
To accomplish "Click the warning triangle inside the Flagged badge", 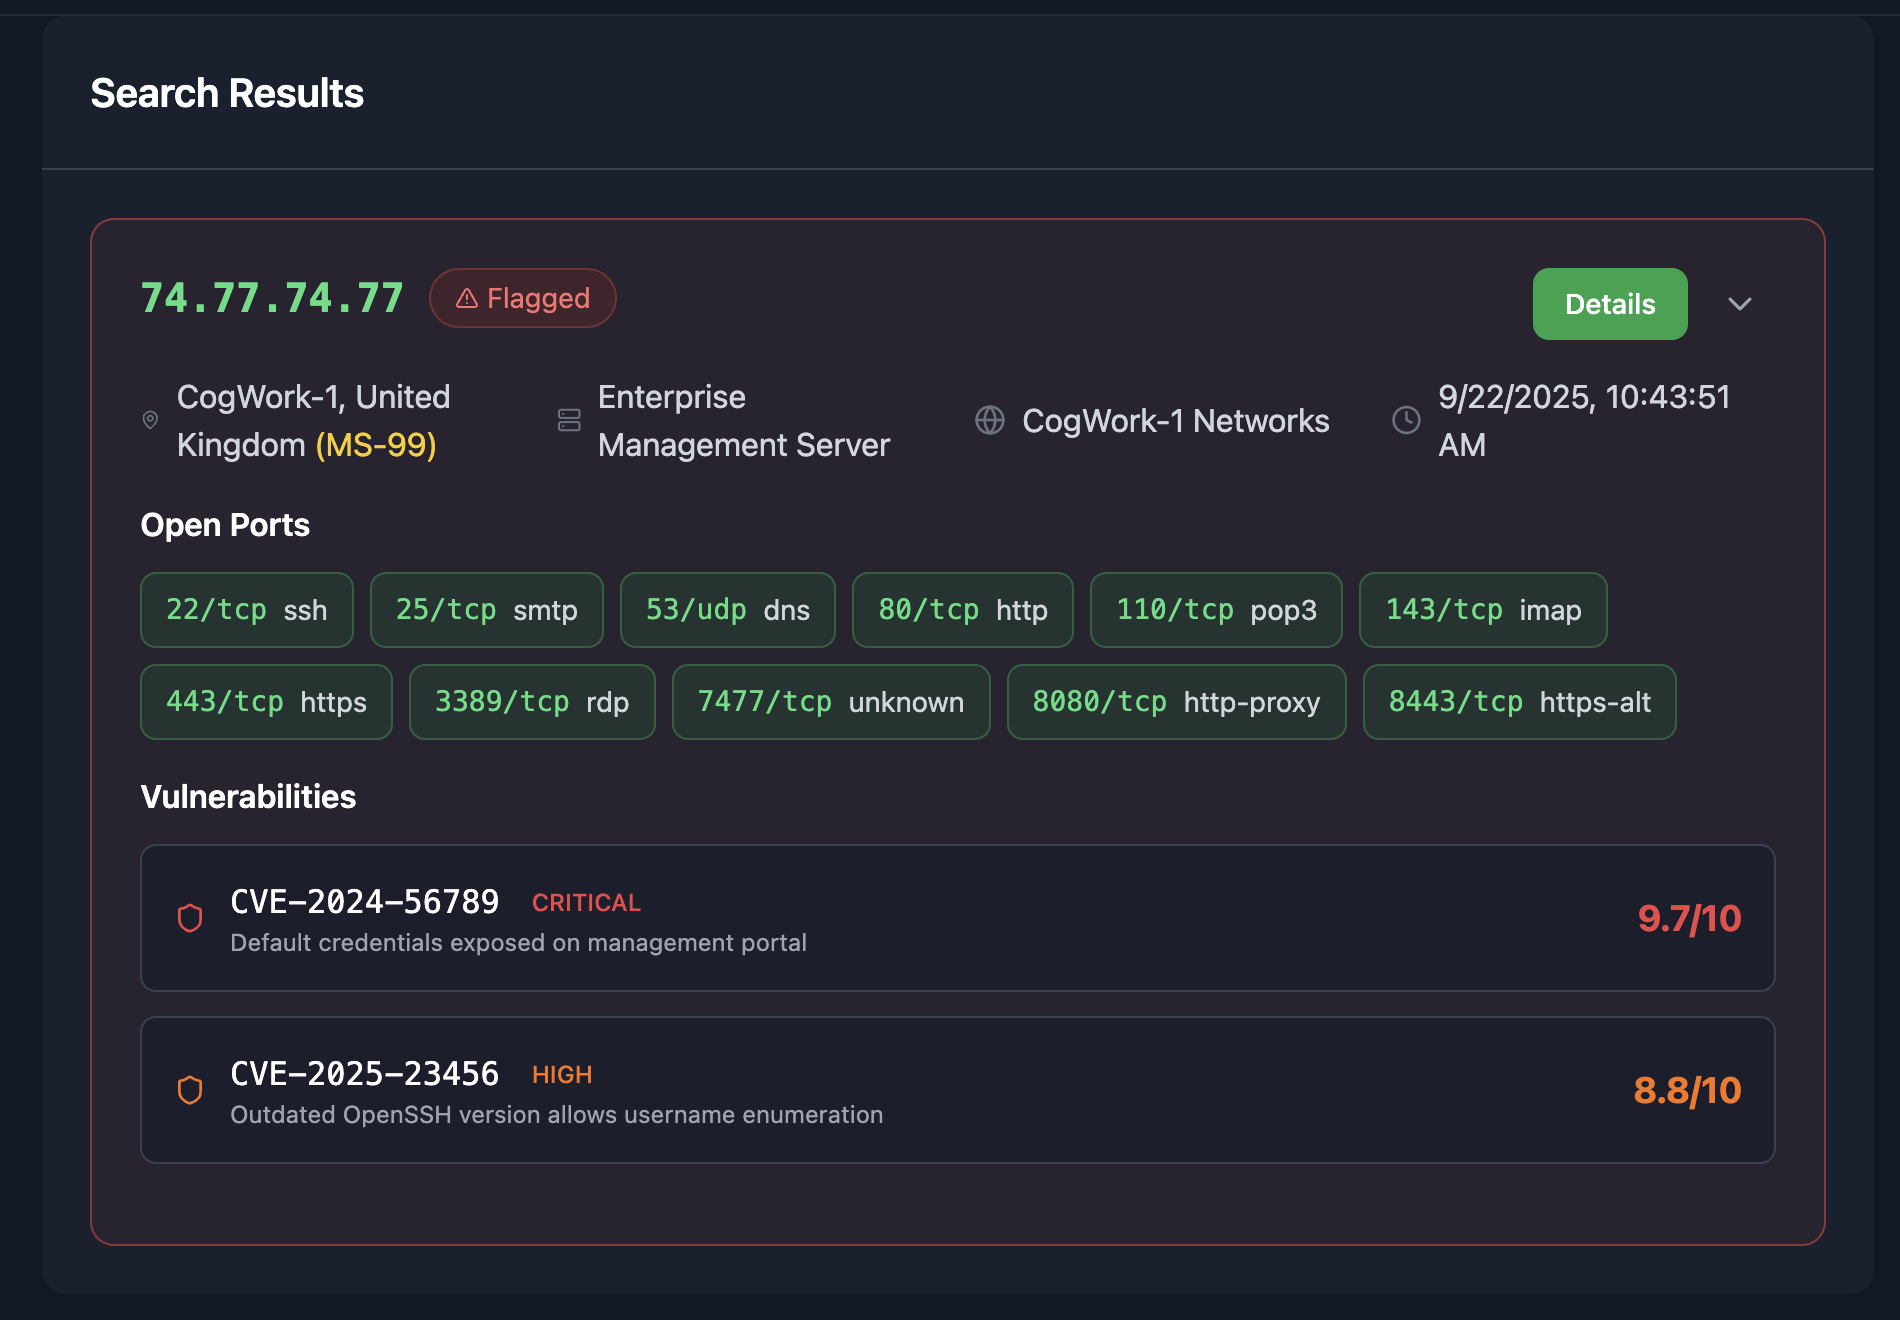I will [466, 297].
